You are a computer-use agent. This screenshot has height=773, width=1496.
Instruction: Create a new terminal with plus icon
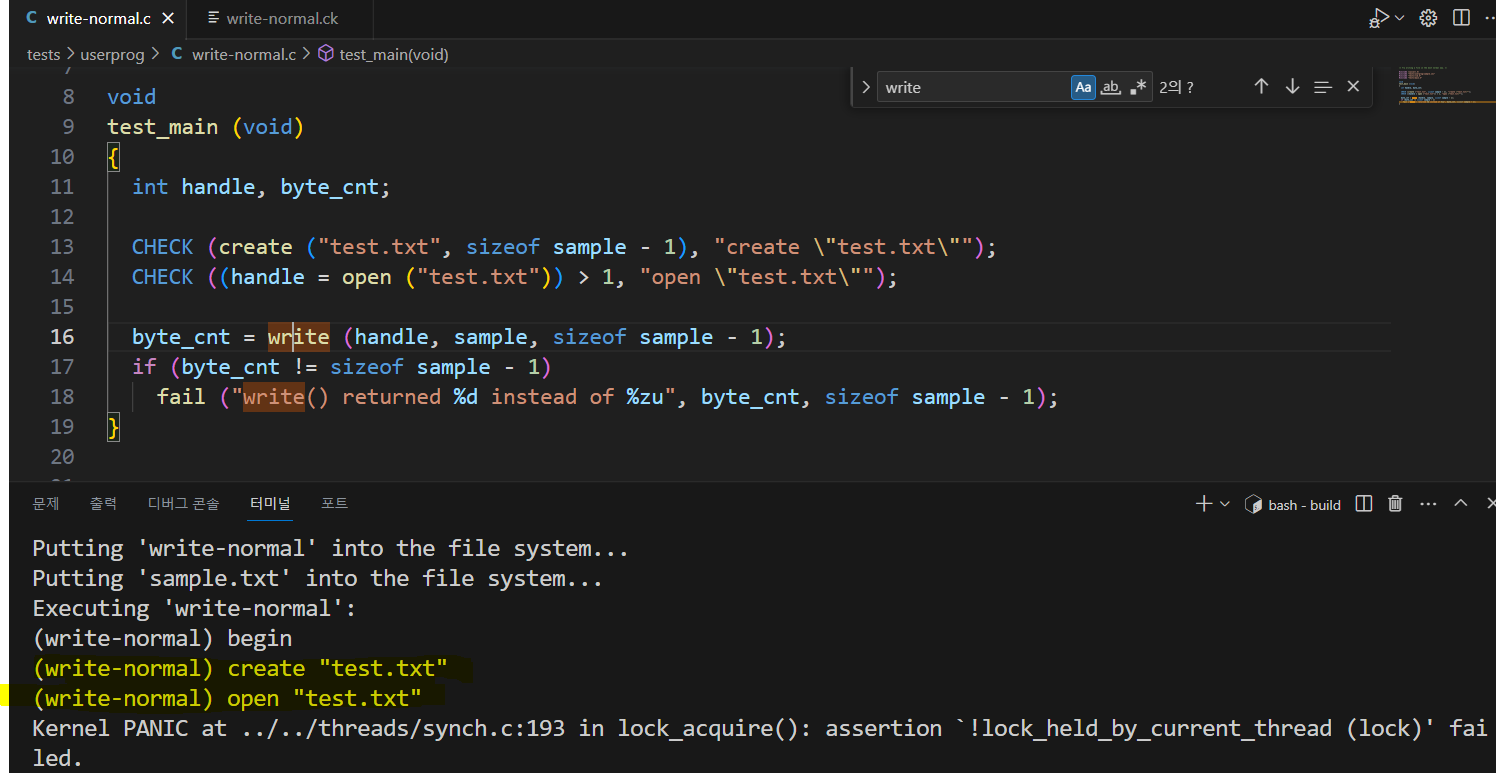pos(1203,503)
